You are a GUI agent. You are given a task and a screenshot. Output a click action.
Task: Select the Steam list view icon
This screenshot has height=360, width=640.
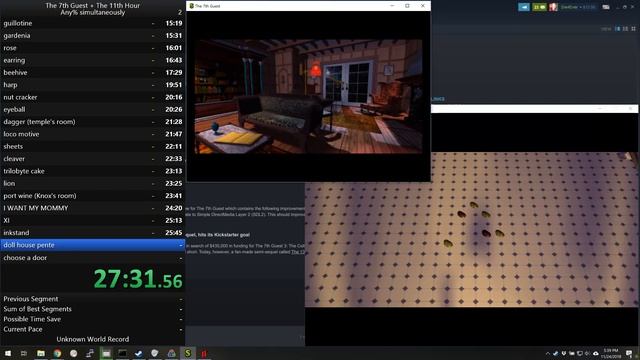click(625, 29)
